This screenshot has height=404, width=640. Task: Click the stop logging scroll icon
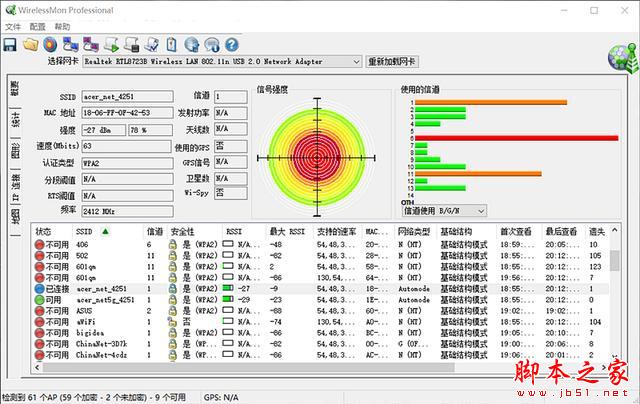[x=131, y=44]
